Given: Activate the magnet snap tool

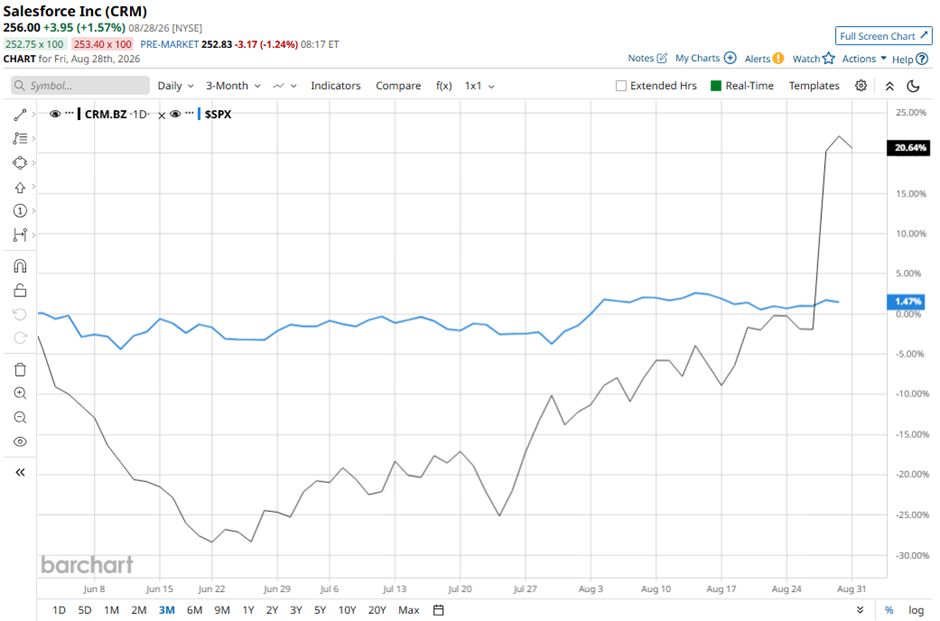Looking at the screenshot, I should point(20,266).
